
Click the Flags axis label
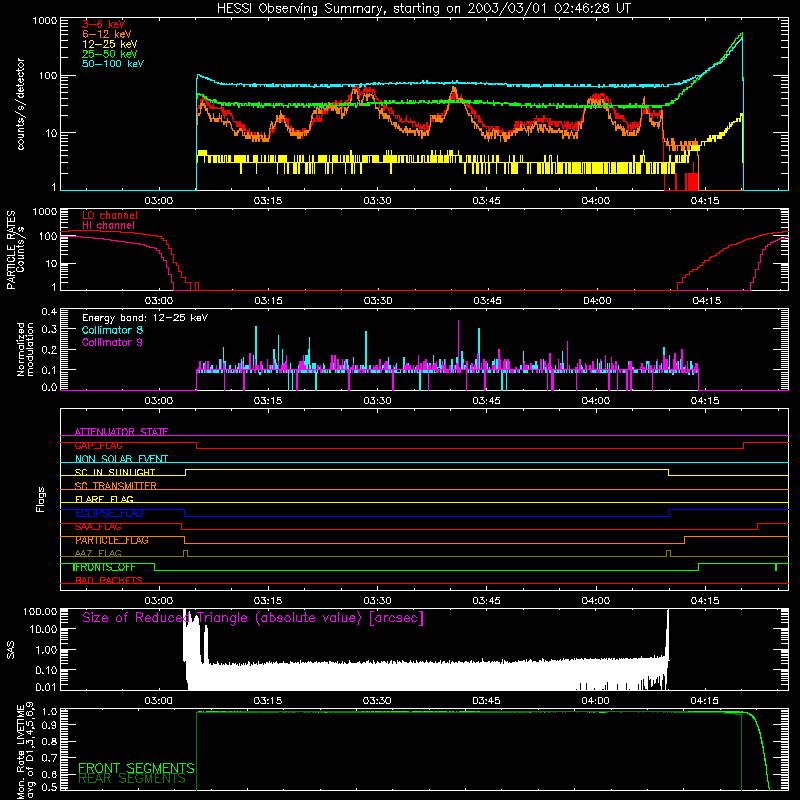[x=41, y=499]
